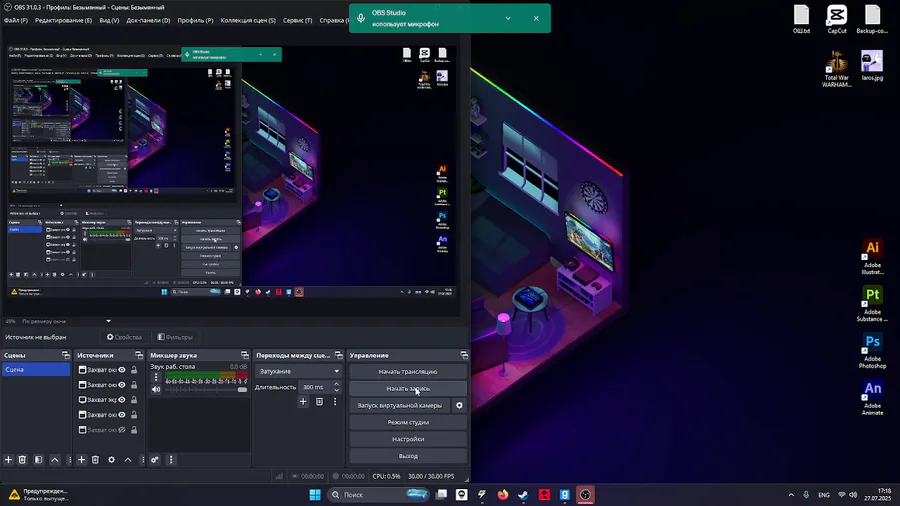
Task: Adjust the Звук раб. стола volume slider
Action: pyautogui.click(x=206, y=390)
